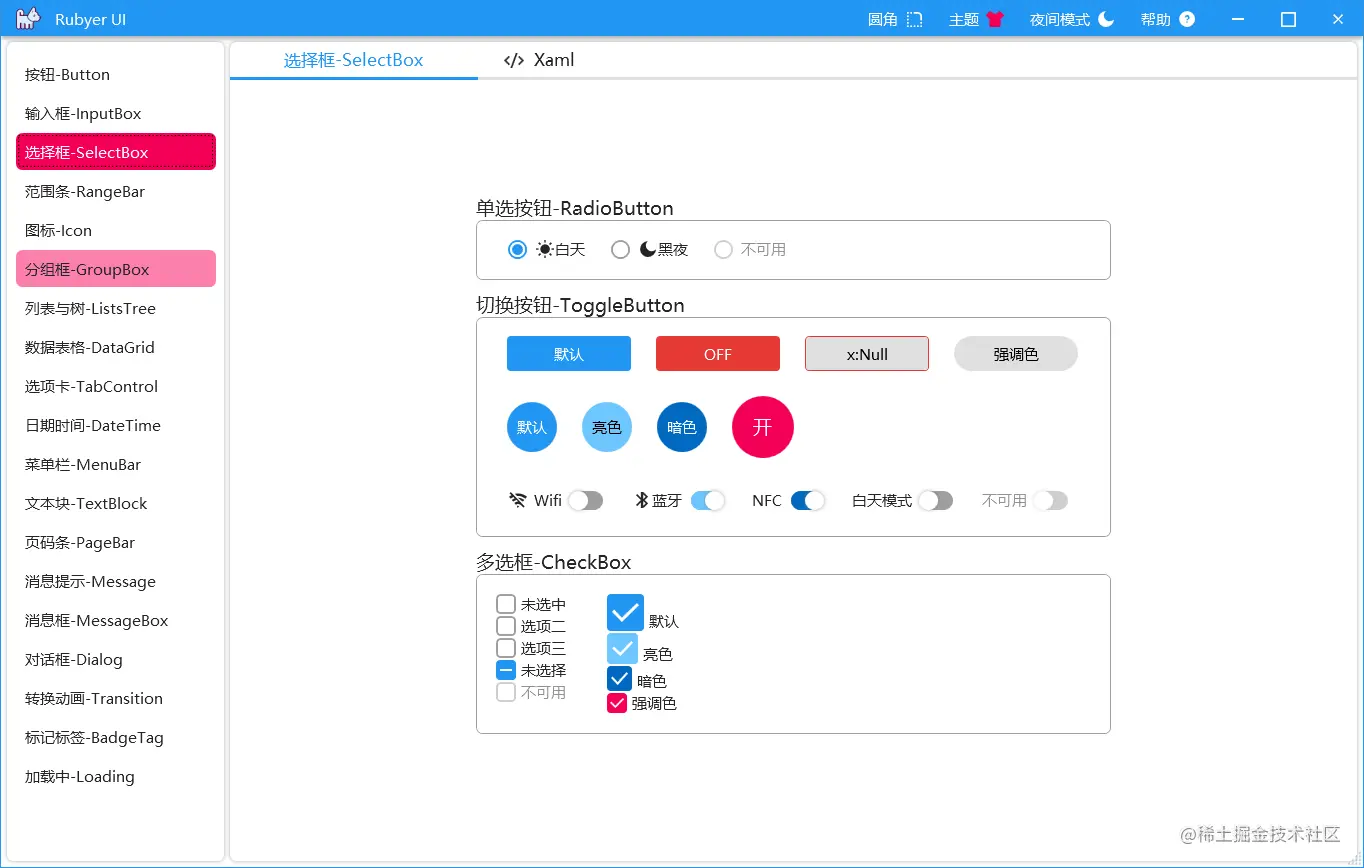Image resolution: width=1364 pixels, height=868 pixels.
Task: Click the 夜间模式 moon icon in the title bar
Action: click(1104, 18)
